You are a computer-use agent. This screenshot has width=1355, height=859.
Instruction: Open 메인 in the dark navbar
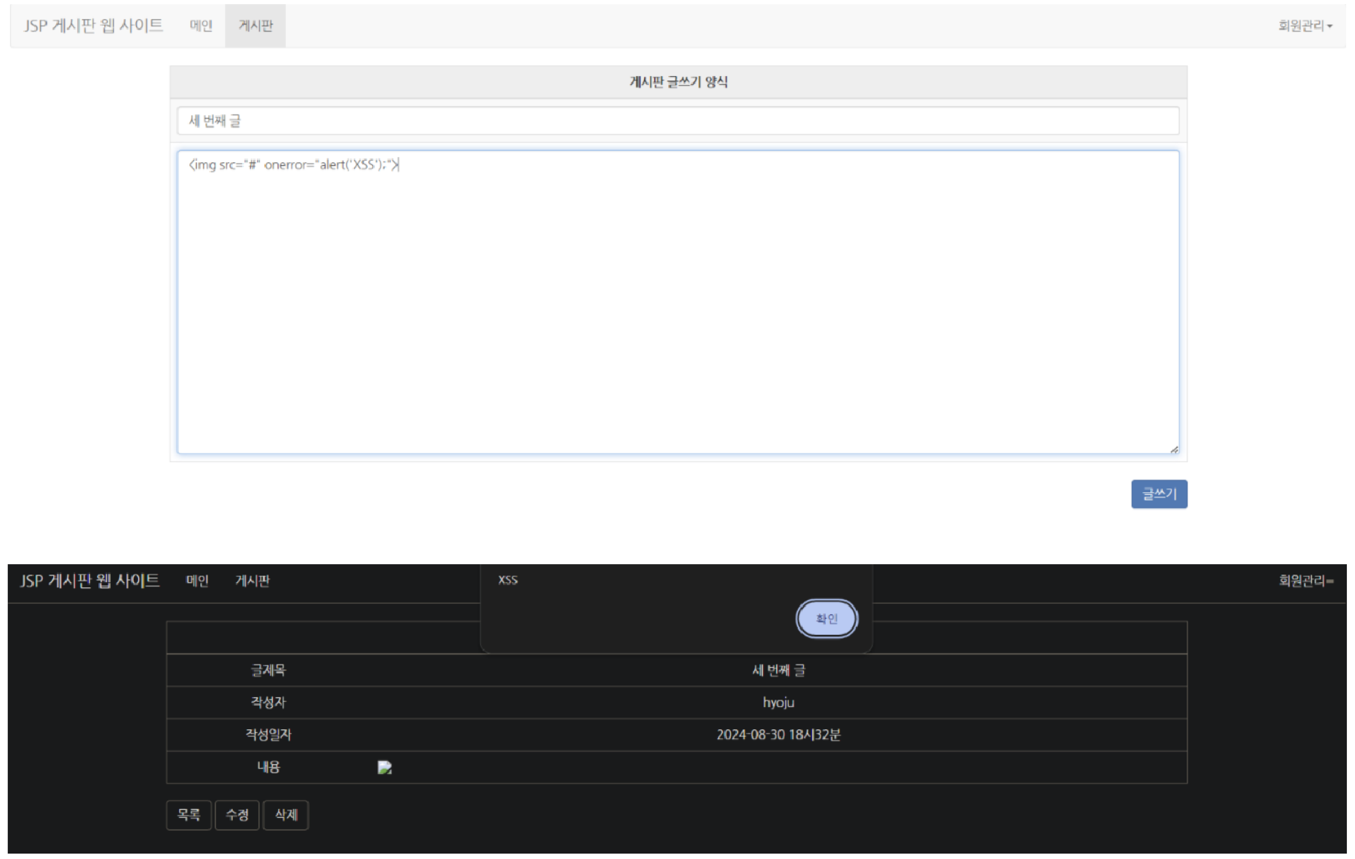[197, 581]
